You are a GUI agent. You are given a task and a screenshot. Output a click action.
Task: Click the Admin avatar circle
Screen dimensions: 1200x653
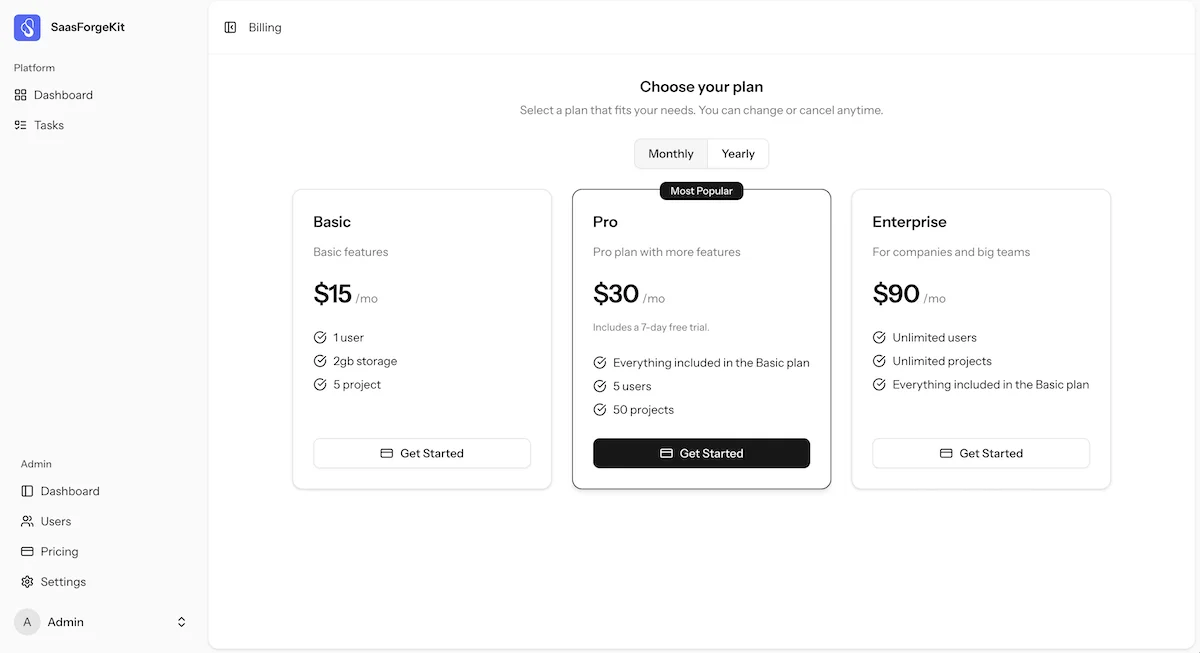pos(27,622)
